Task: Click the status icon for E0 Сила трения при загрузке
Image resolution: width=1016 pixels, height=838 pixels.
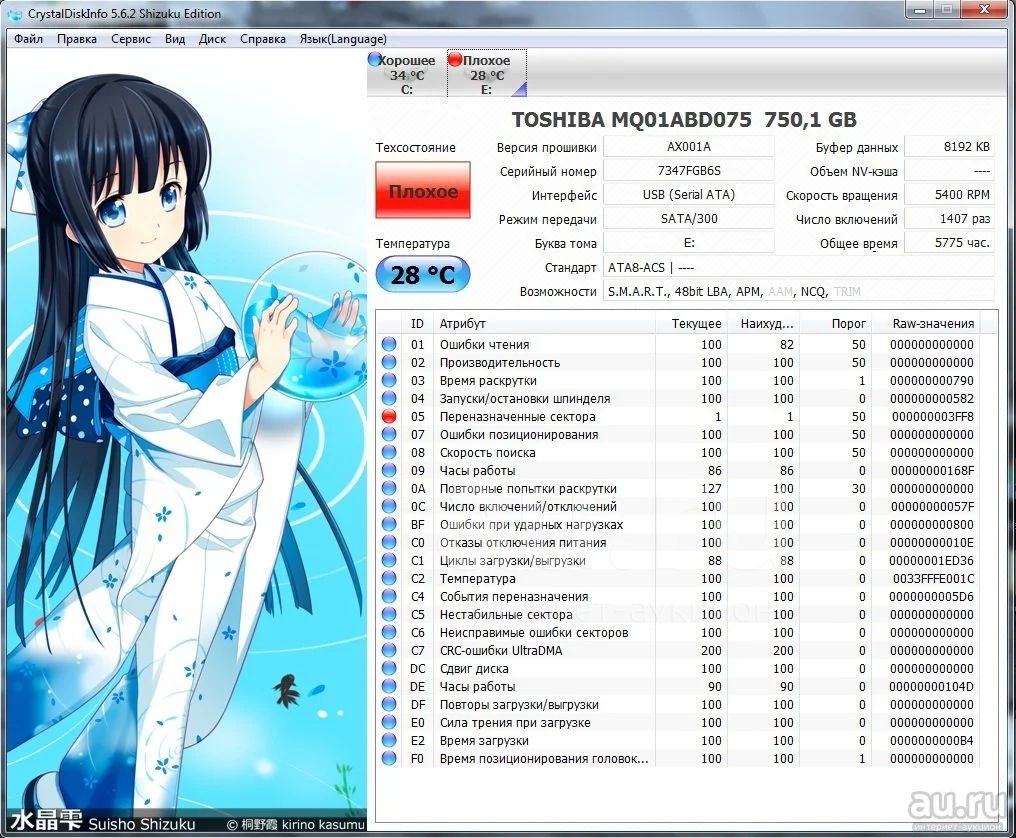Action: point(389,722)
